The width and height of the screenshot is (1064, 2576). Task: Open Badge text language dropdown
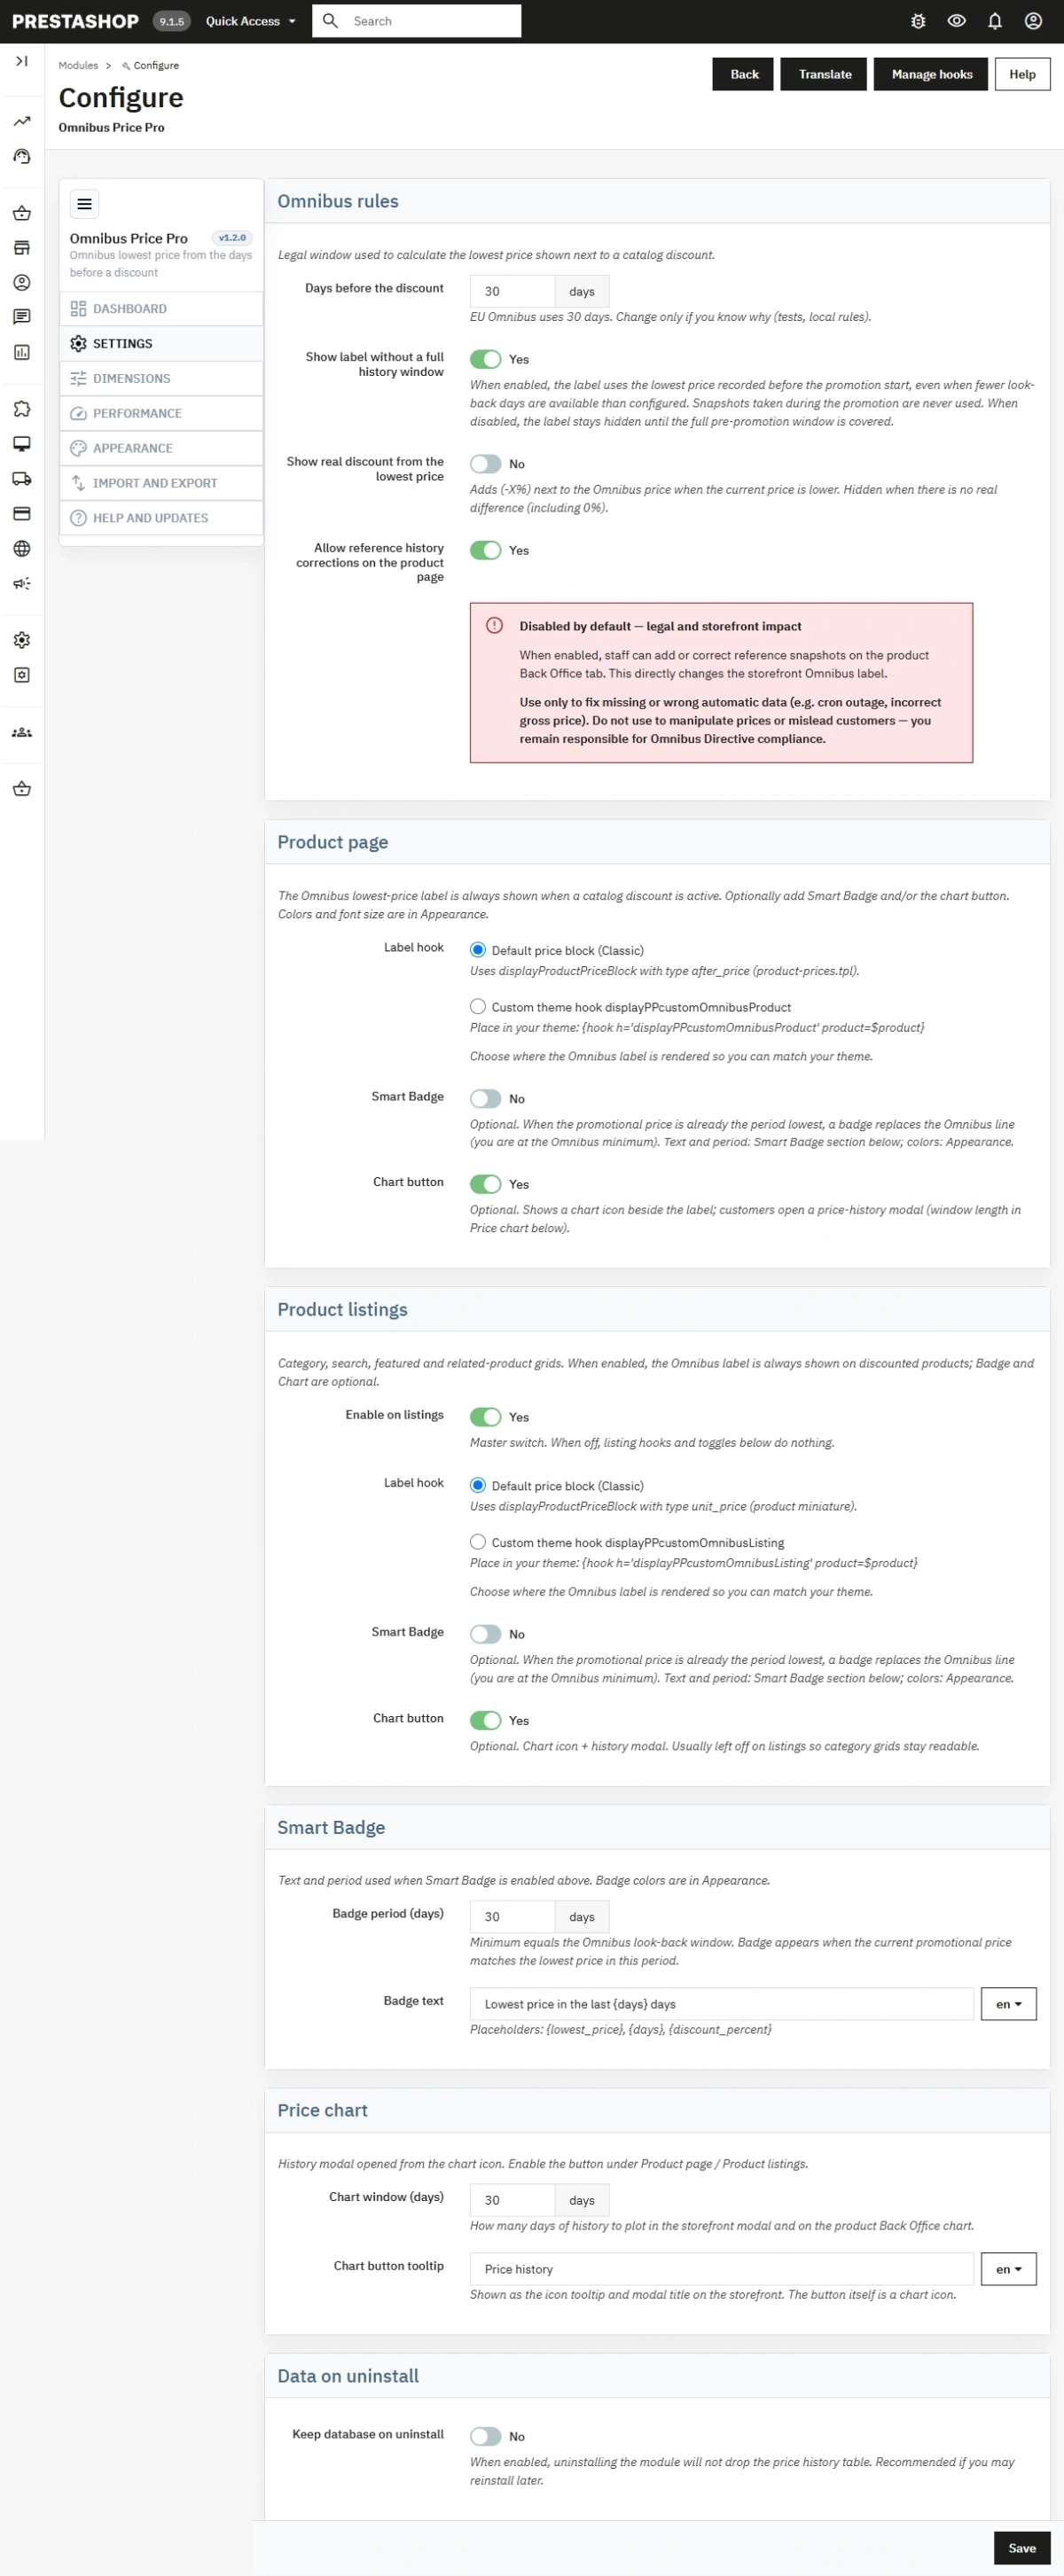point(1008,2004)
